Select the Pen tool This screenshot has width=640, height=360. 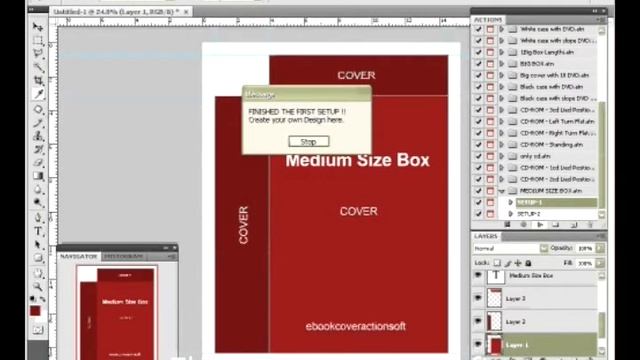pyautogui.click(x=38, y=218)
